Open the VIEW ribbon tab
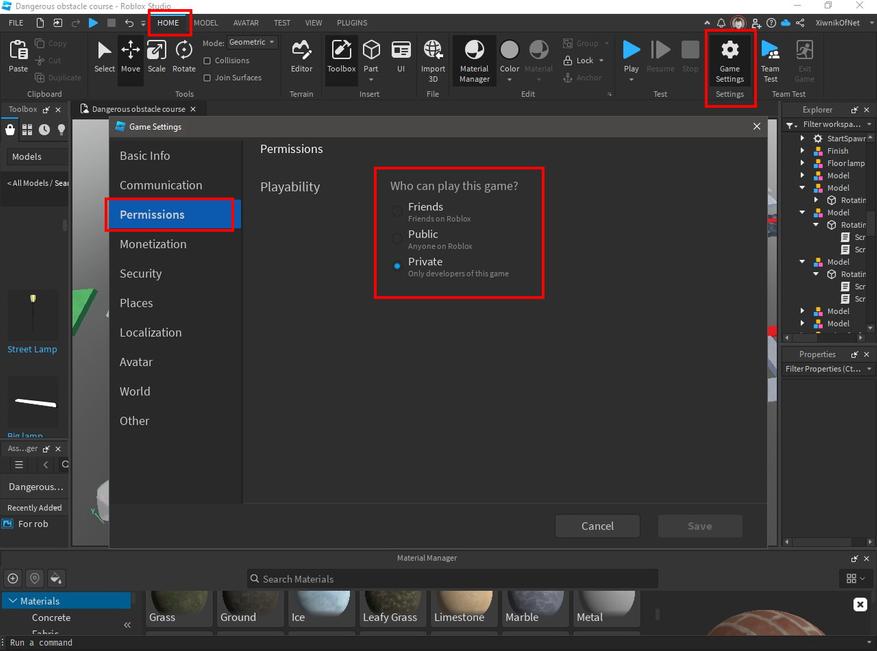Image resolution: width=877 pixels, height=651 pixels. click(313, 23)
